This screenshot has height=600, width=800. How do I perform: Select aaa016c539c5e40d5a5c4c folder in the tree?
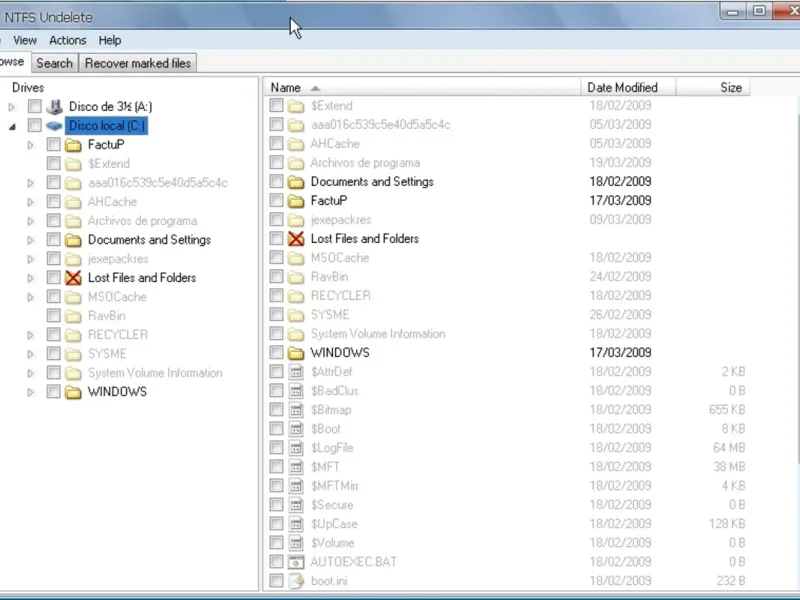(158, 183)
